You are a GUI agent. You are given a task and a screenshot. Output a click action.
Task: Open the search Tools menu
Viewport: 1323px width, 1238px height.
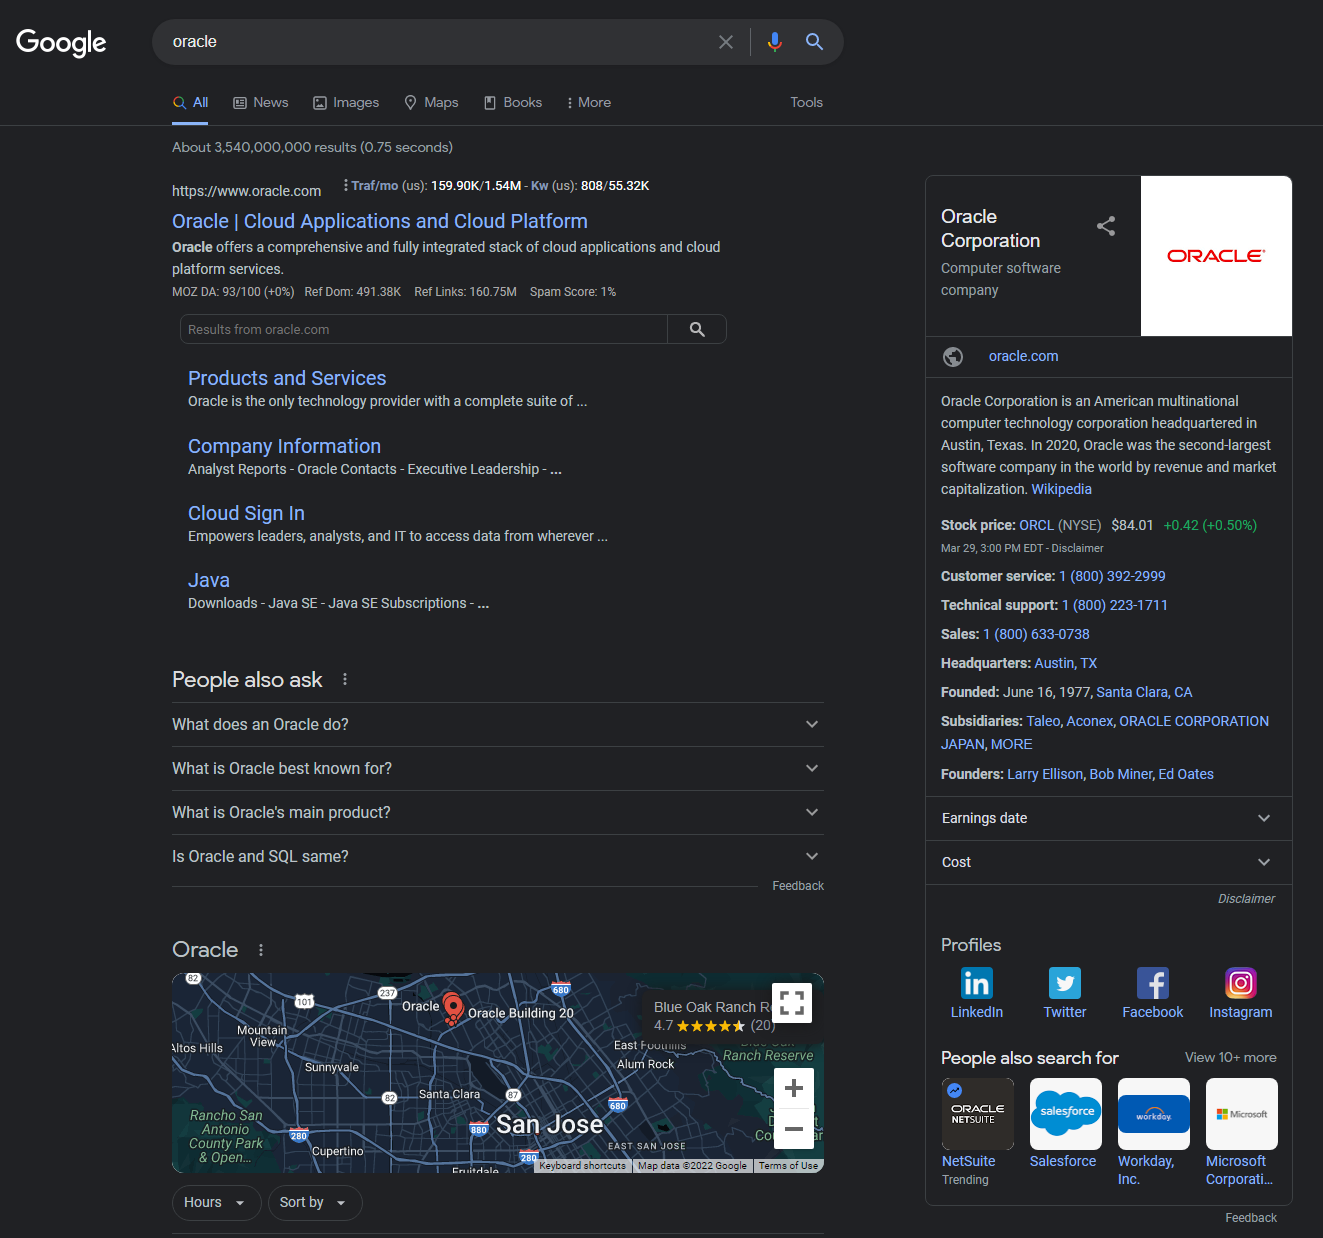[x=806, y=102]
